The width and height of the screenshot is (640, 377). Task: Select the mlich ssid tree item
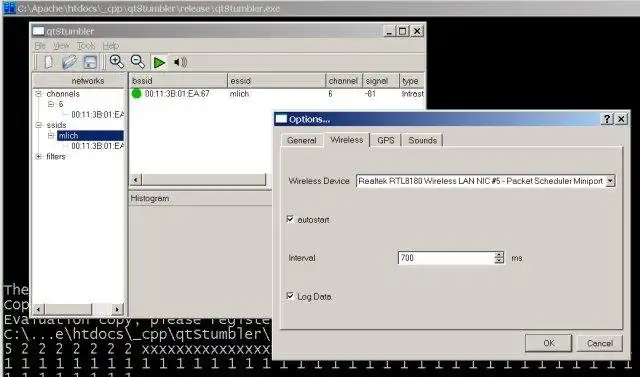coord(90,135)
